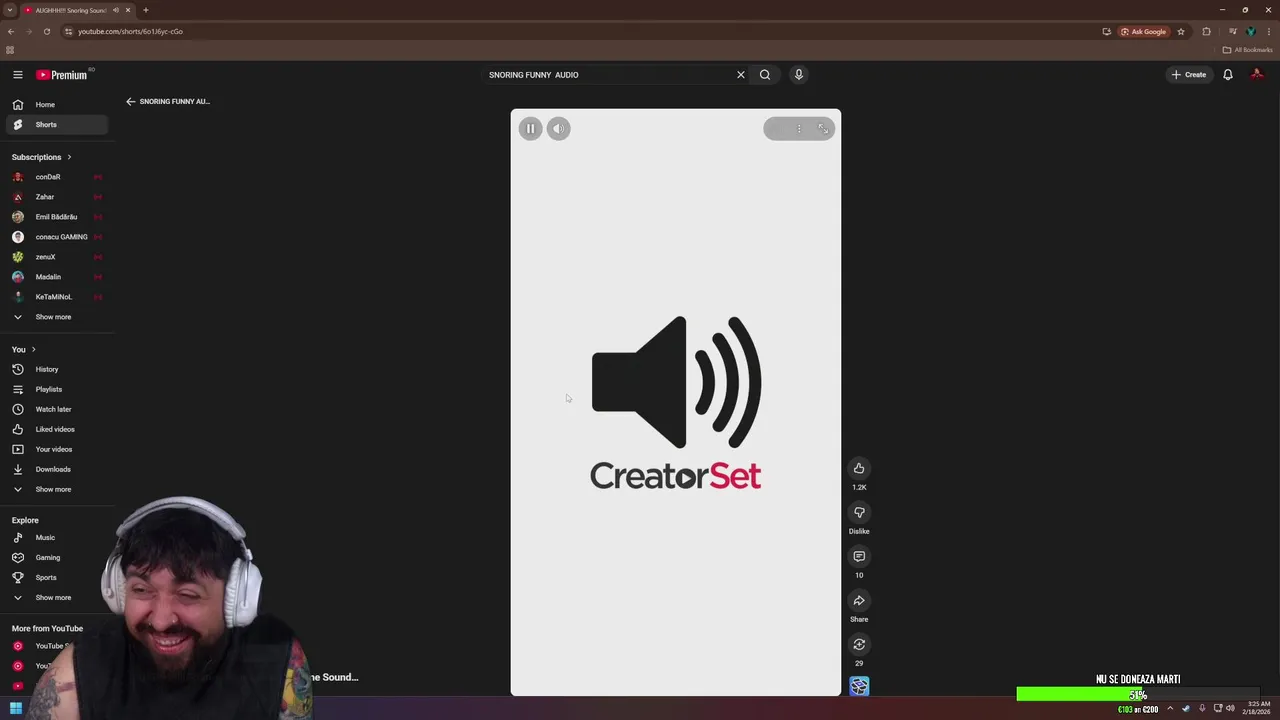Open Watch later list
The width and height of the screenshot is (1280, 720).
point(57,409)
